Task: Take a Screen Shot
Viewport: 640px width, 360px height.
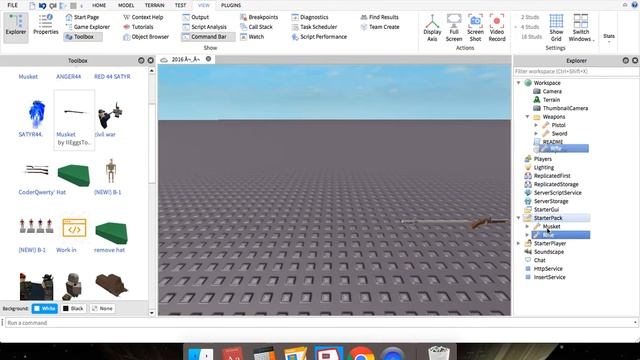Action: 476,28
